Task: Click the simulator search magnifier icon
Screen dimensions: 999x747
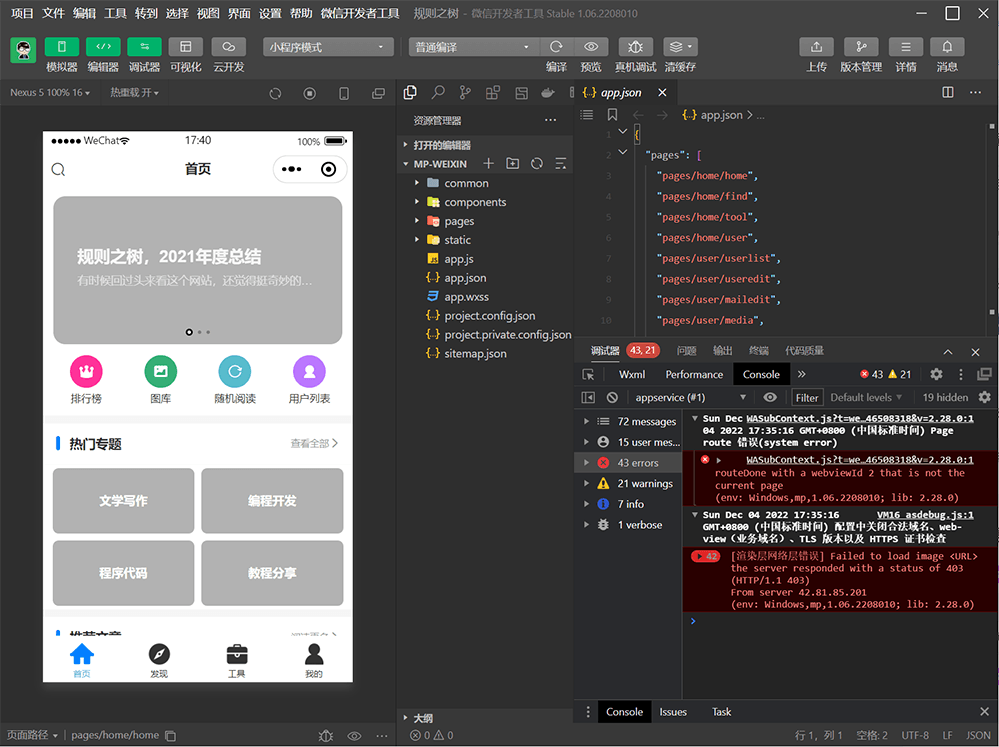Action: tap(58, 169)
